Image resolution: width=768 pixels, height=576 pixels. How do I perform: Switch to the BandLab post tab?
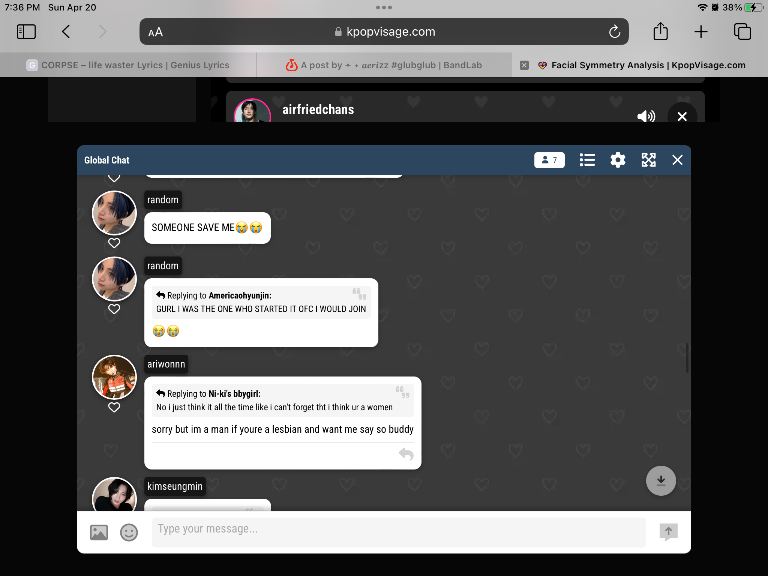pyautogui.click(x=384, y=65)
